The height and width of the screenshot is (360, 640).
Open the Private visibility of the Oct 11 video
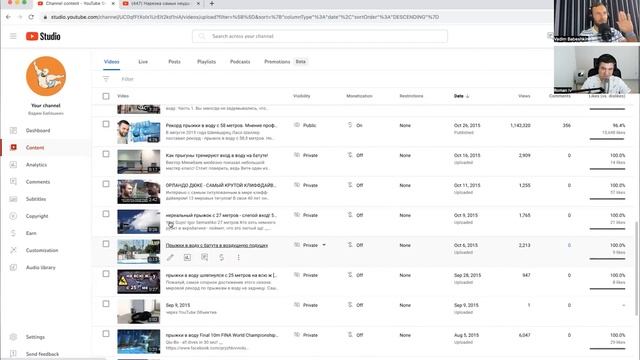click(x=306, y=185)
